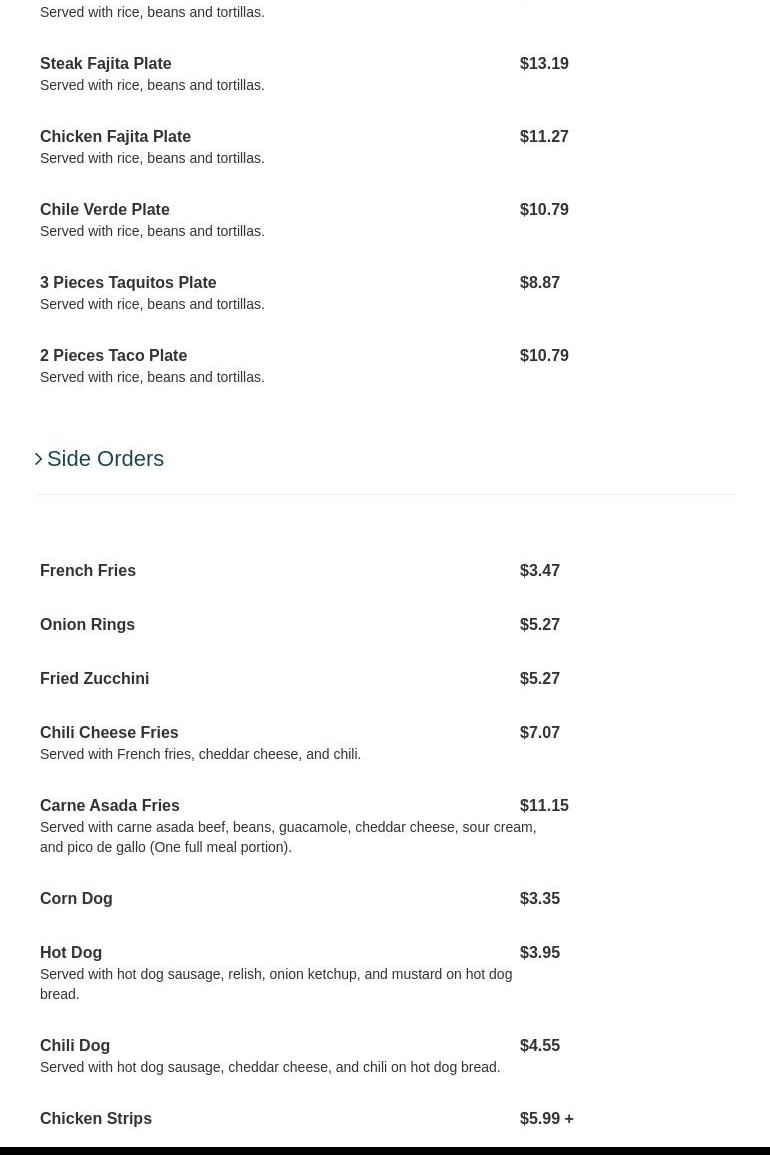Select Onion Rings from side orders

(87, 625)
